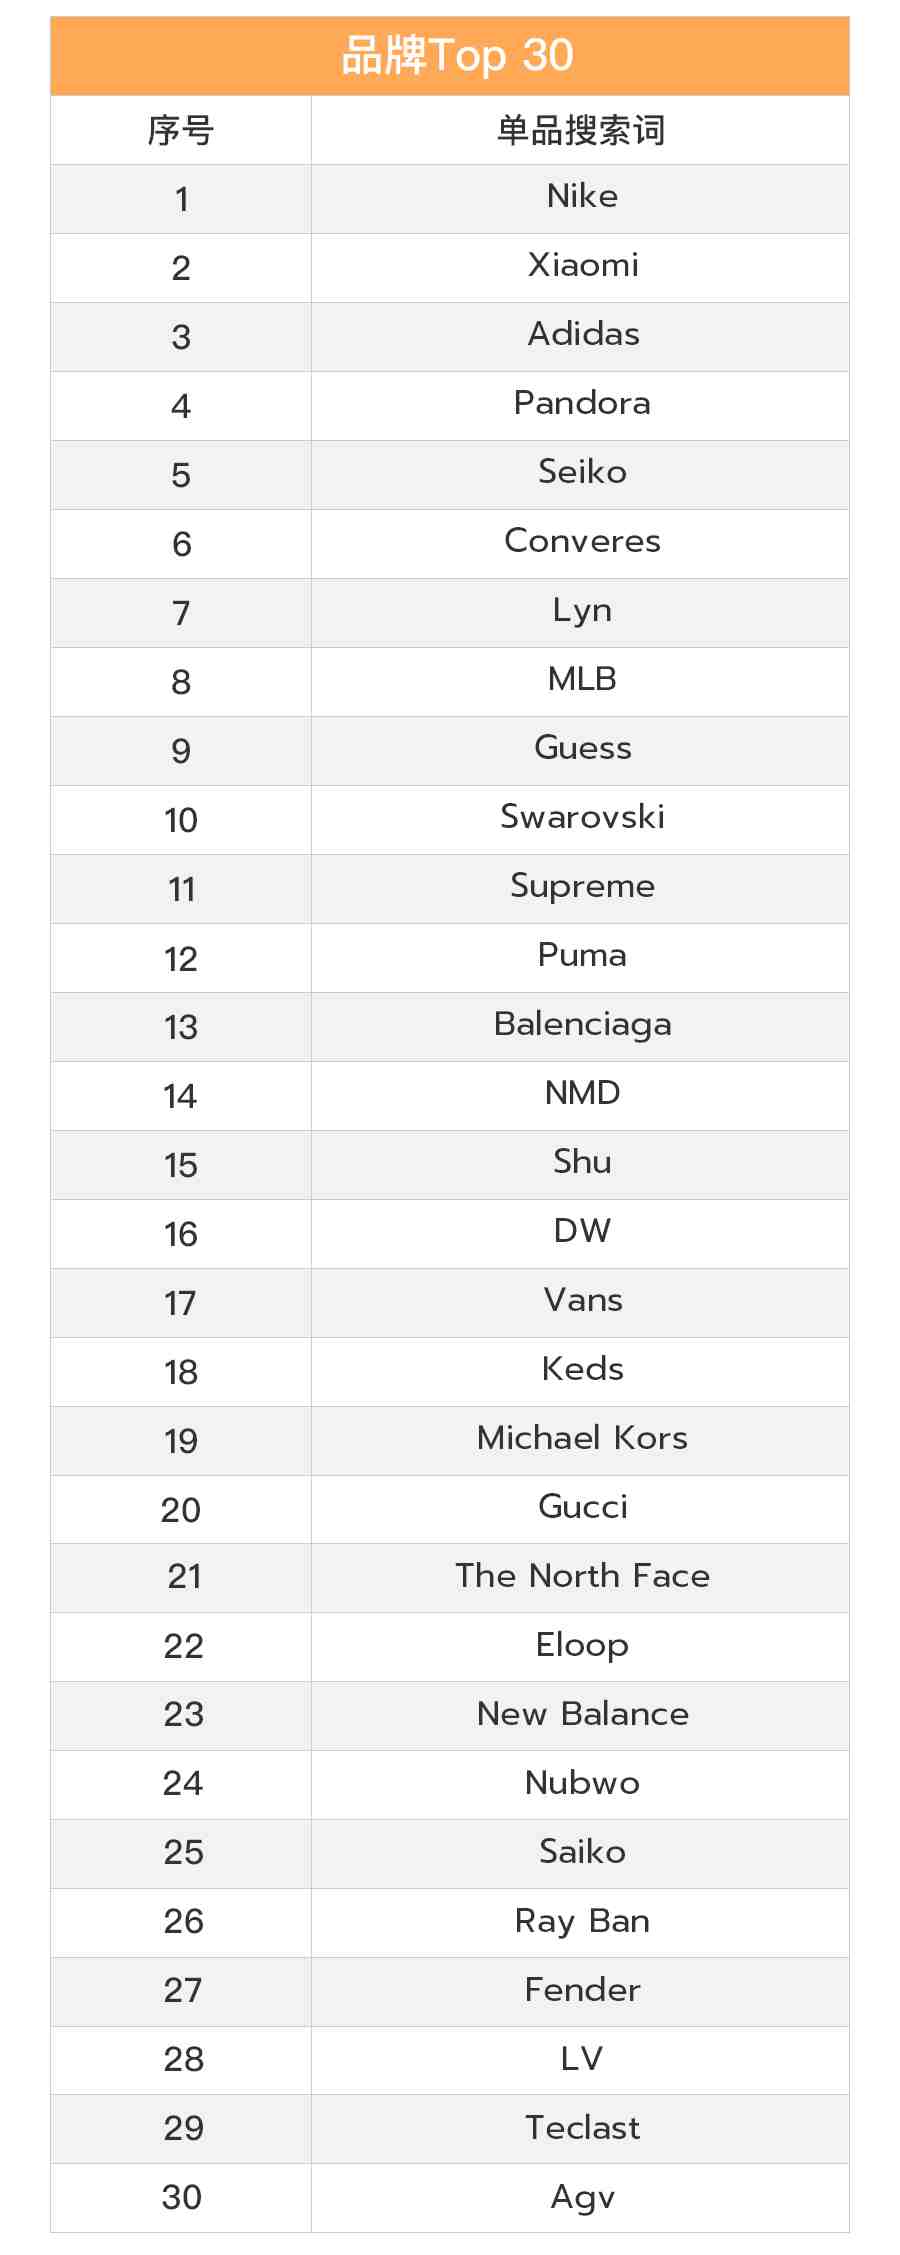Click the Nike brand cell

(582, 196)
